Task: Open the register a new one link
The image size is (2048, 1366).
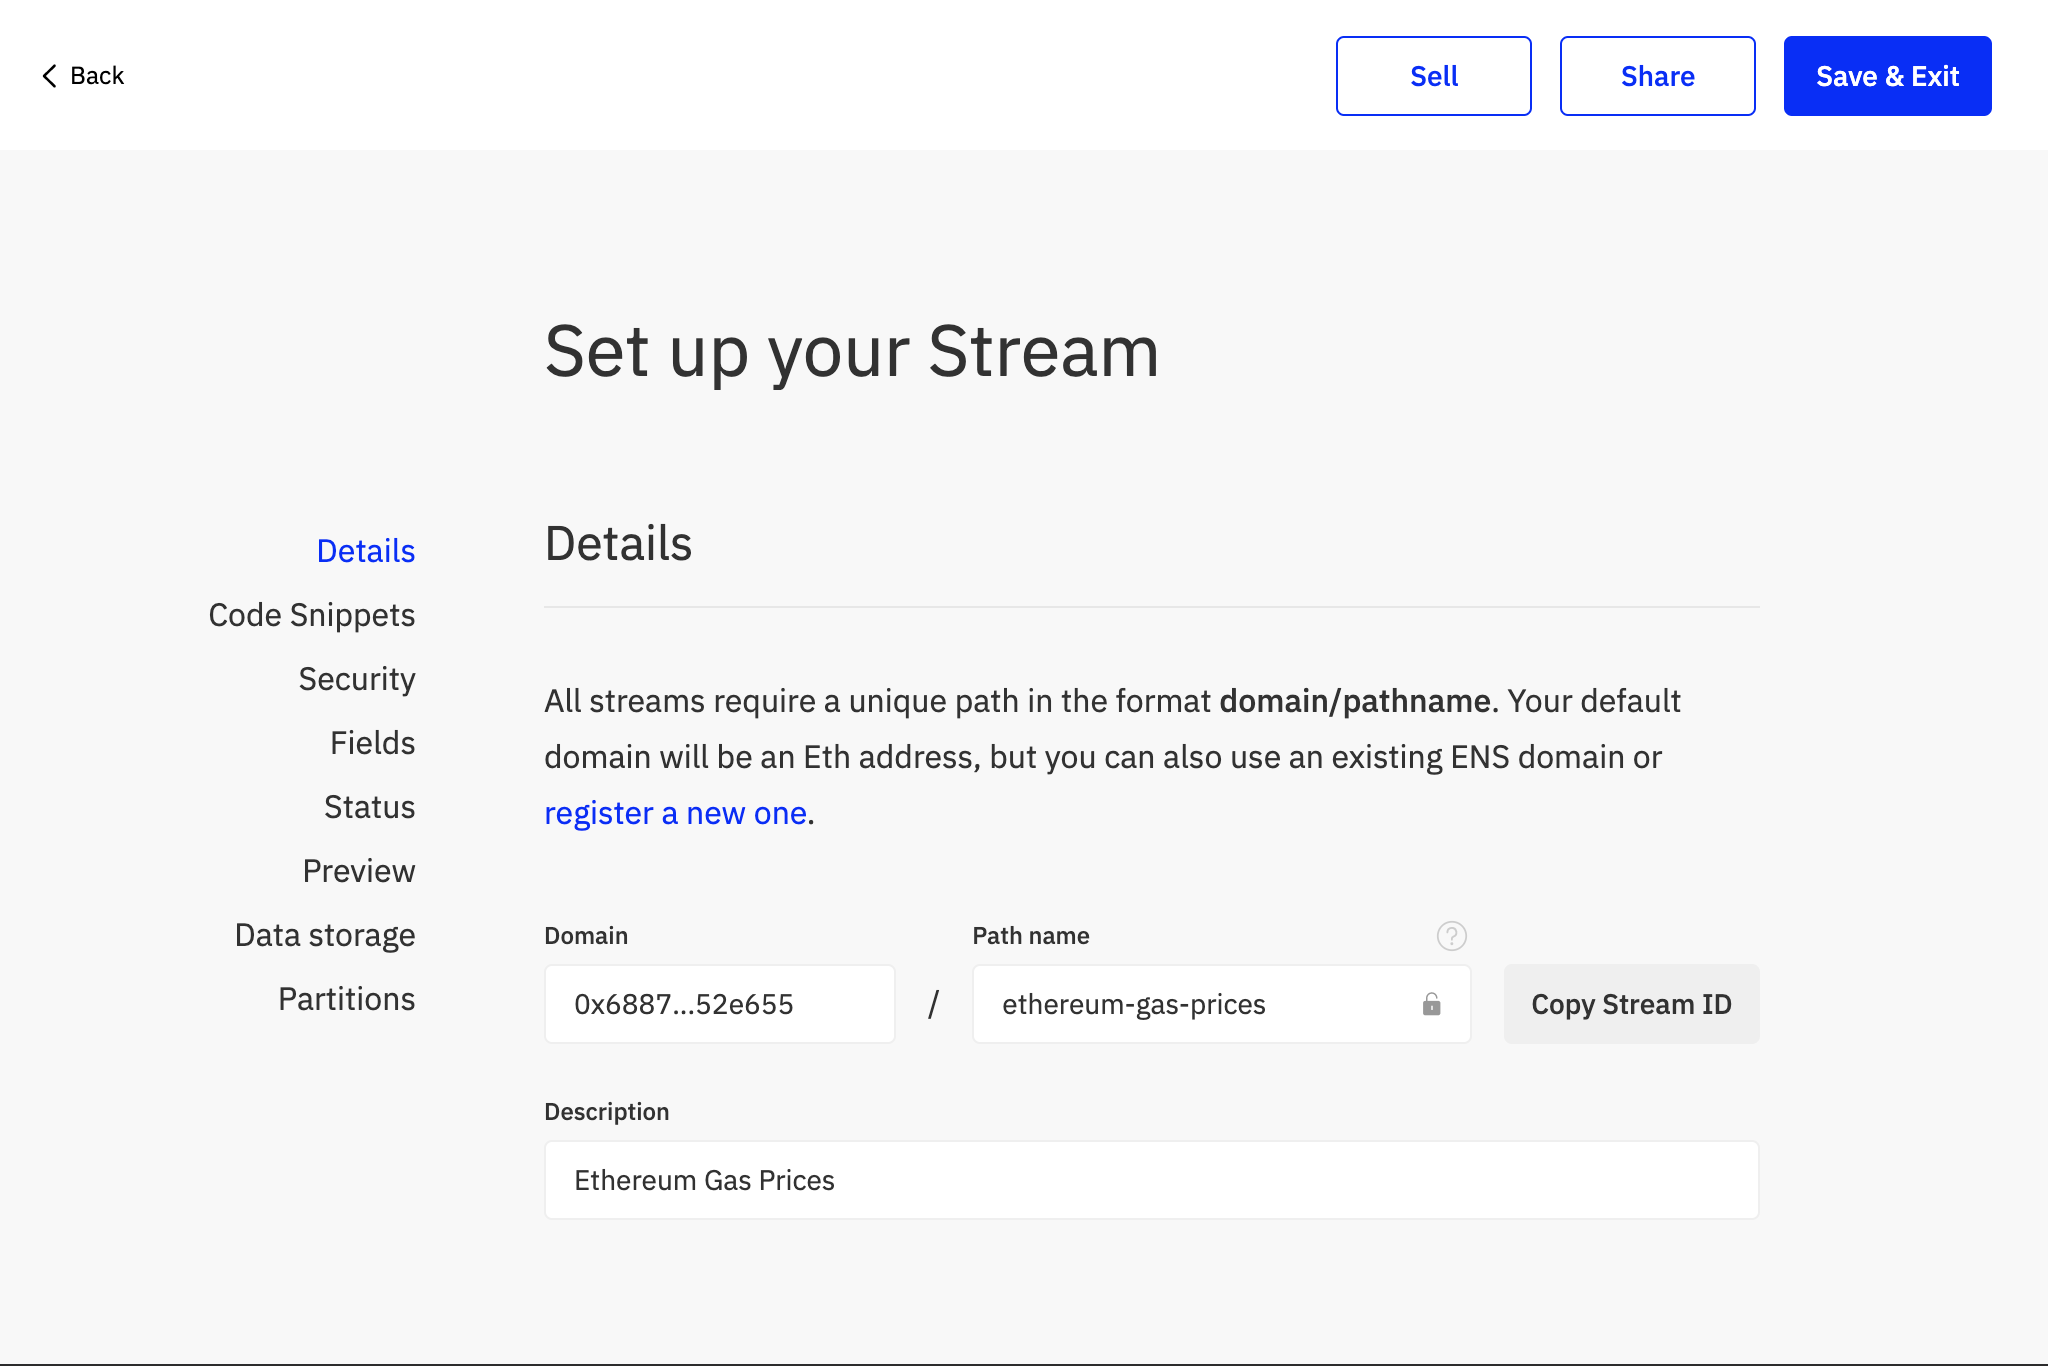Action: (x=675, y=813)
